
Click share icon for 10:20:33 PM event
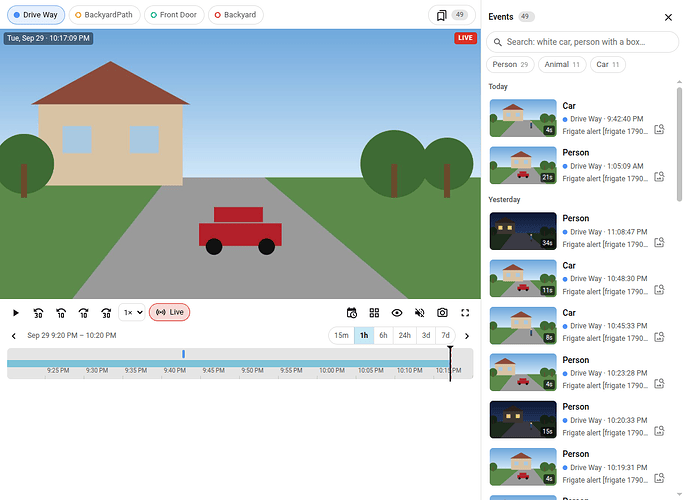[x=660, y=431]
